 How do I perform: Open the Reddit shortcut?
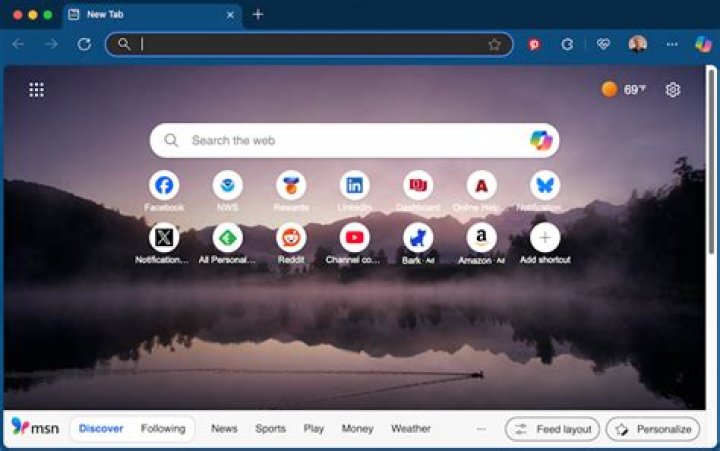point(291,238)
